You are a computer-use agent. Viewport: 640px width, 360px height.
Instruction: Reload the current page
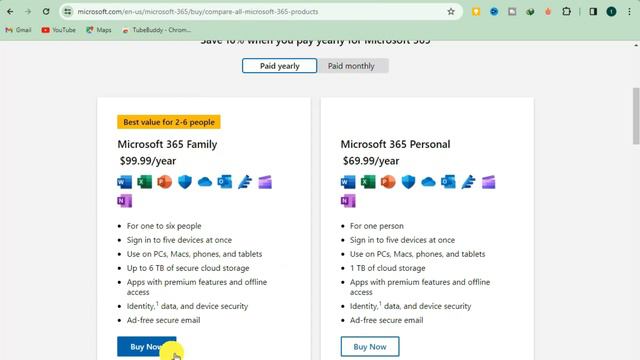tap(46, 11)
